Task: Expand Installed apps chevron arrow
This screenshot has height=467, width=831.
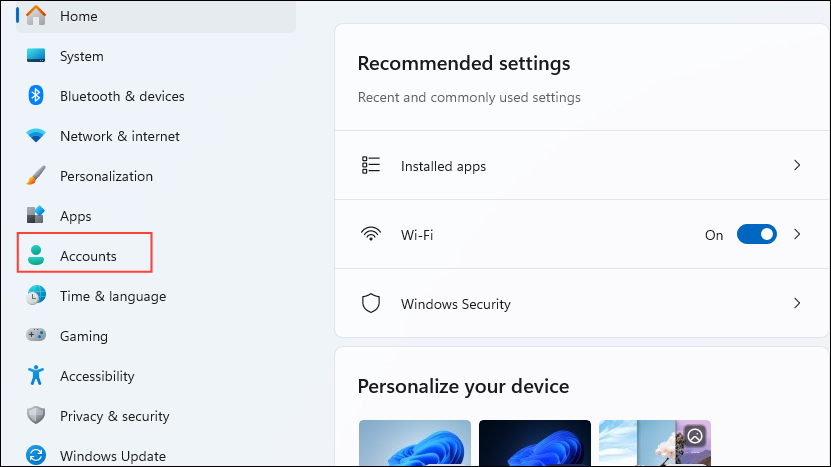Action: 797,165
